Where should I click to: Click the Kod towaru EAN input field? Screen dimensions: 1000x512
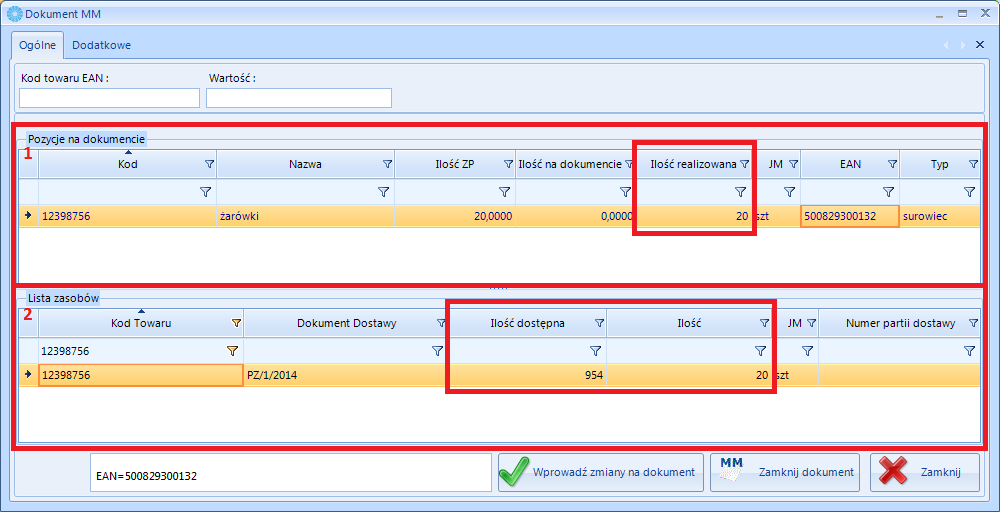110,98
